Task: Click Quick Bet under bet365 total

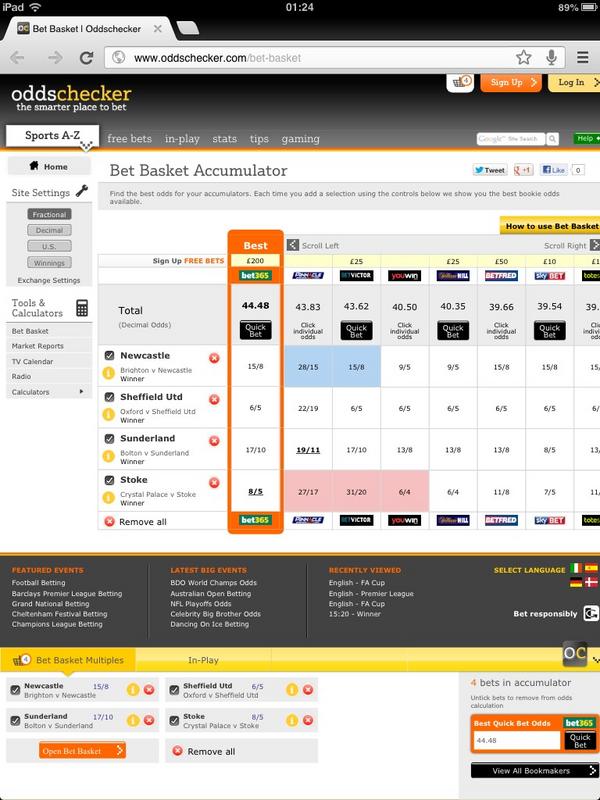Action: point(256,330)
